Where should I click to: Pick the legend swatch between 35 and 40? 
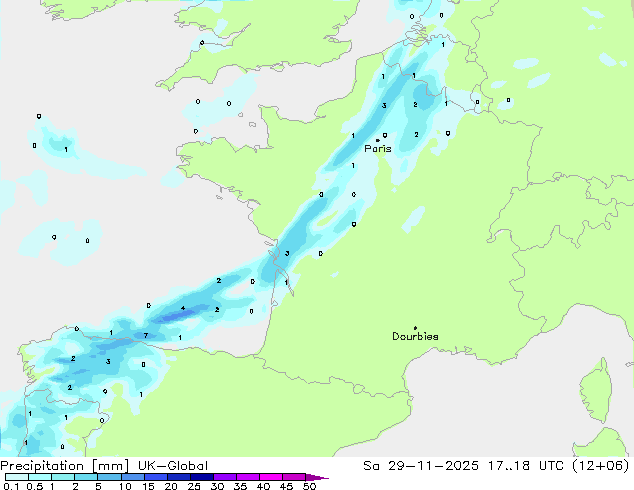pos(247,477)
